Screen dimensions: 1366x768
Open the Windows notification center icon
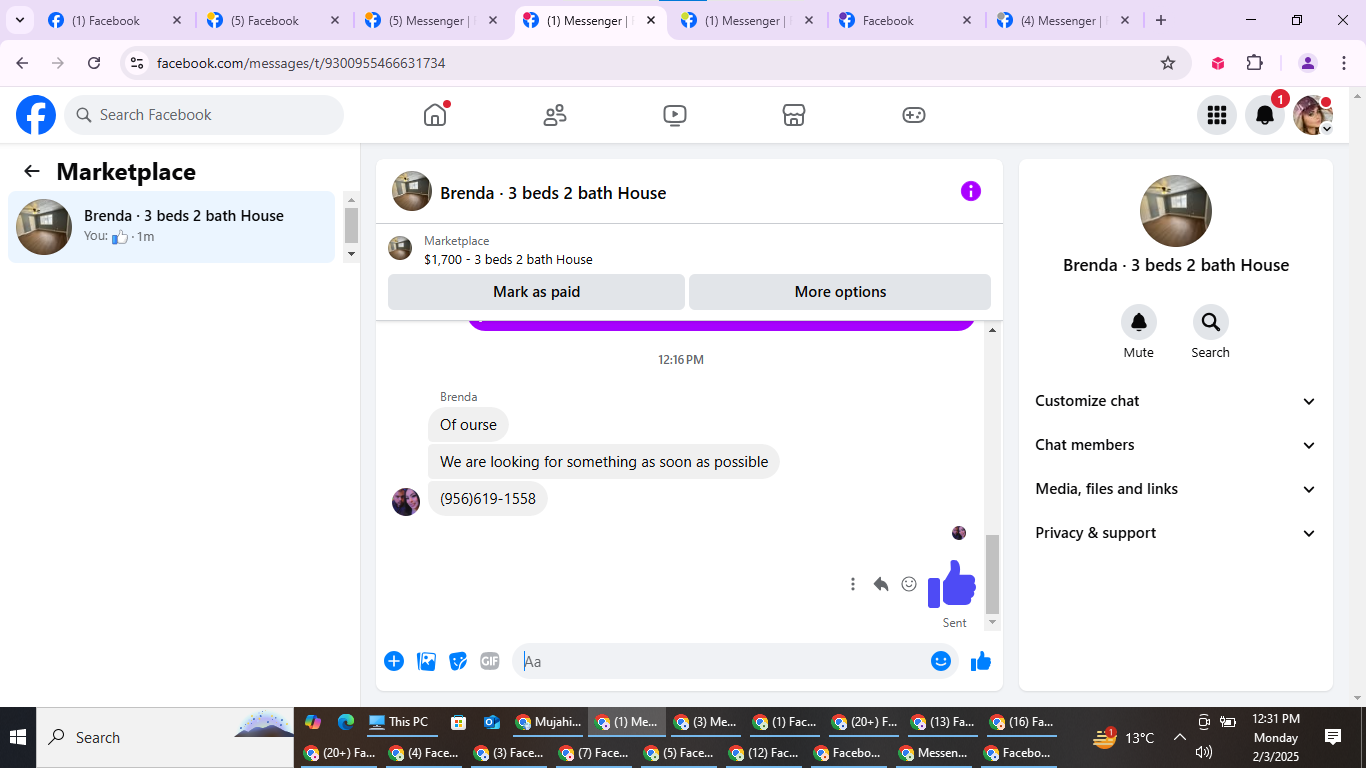pyautogui.click(x=1333, y=737)
